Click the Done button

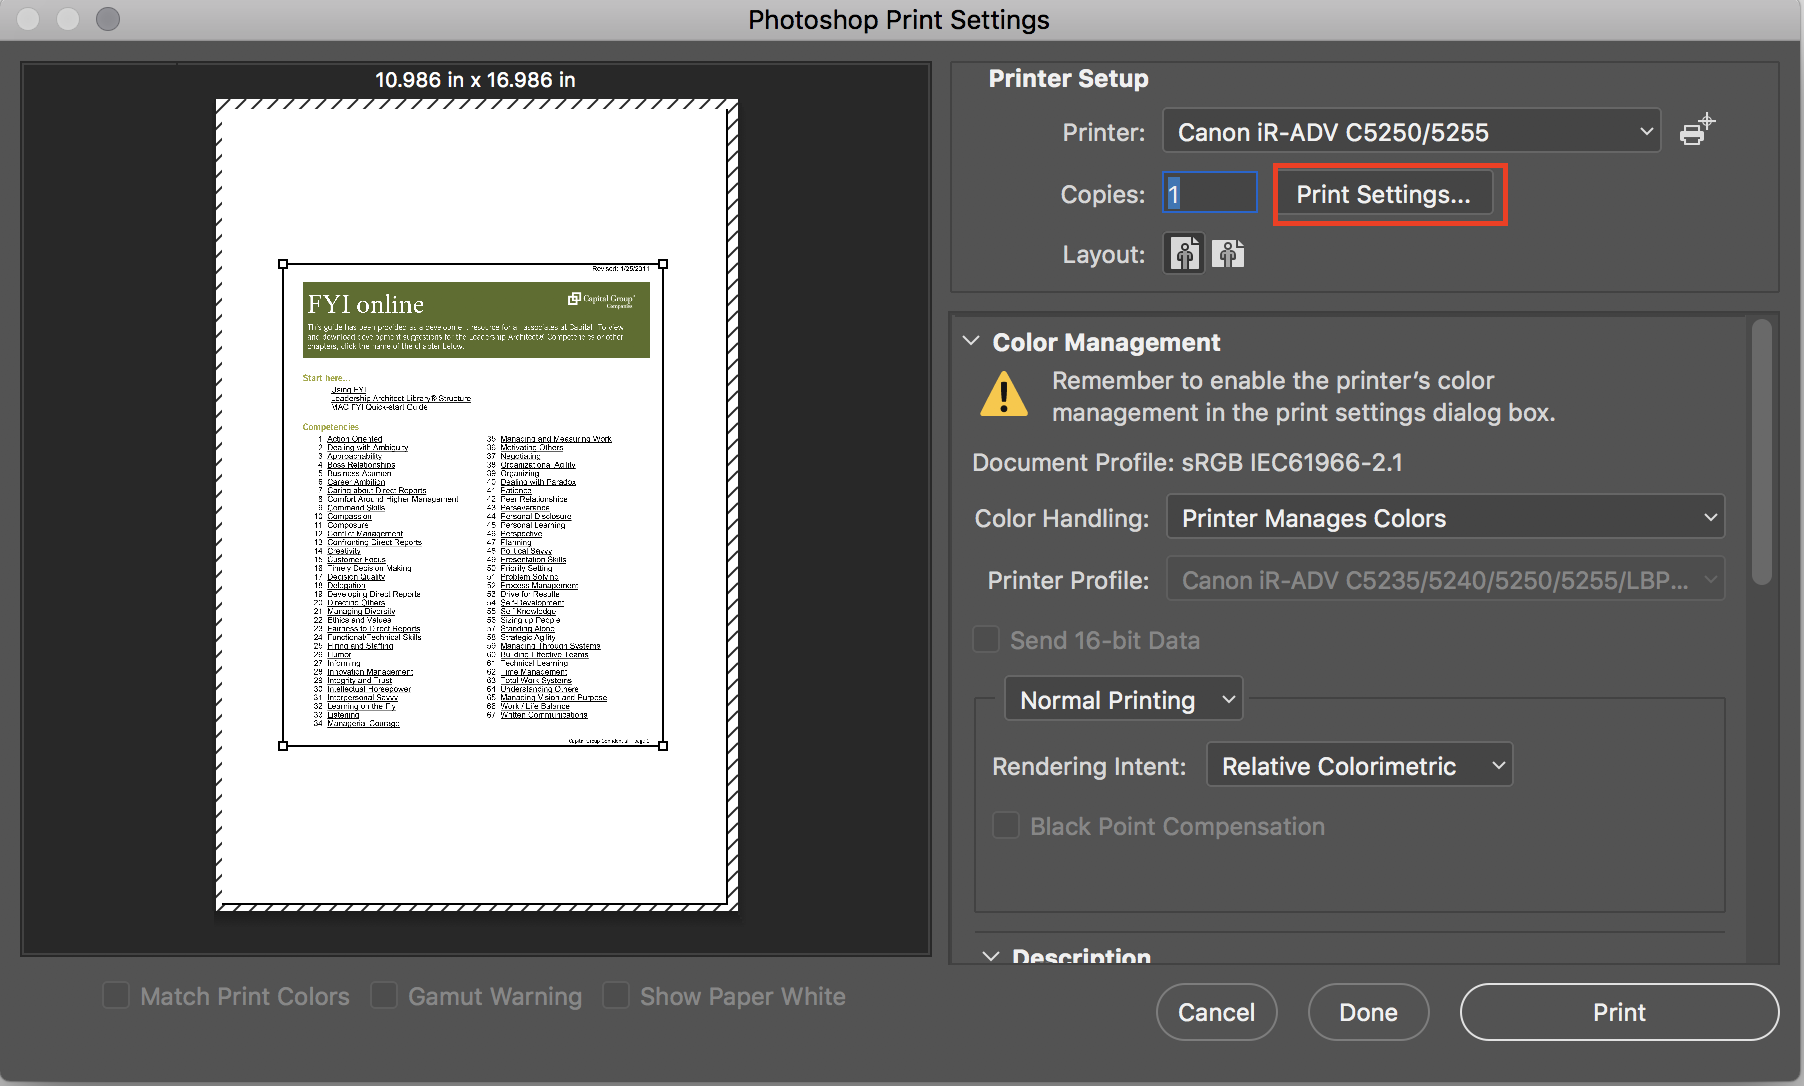(1367, 1011)
